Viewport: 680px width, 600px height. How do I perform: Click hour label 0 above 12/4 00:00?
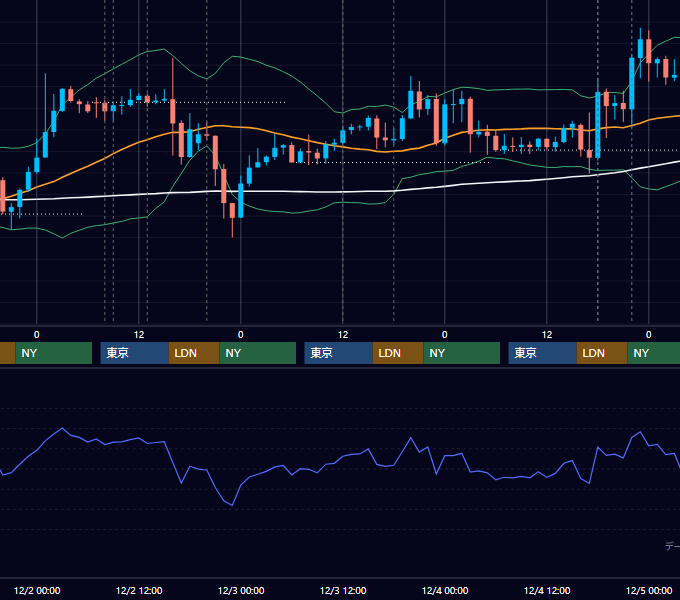[445, 335]
